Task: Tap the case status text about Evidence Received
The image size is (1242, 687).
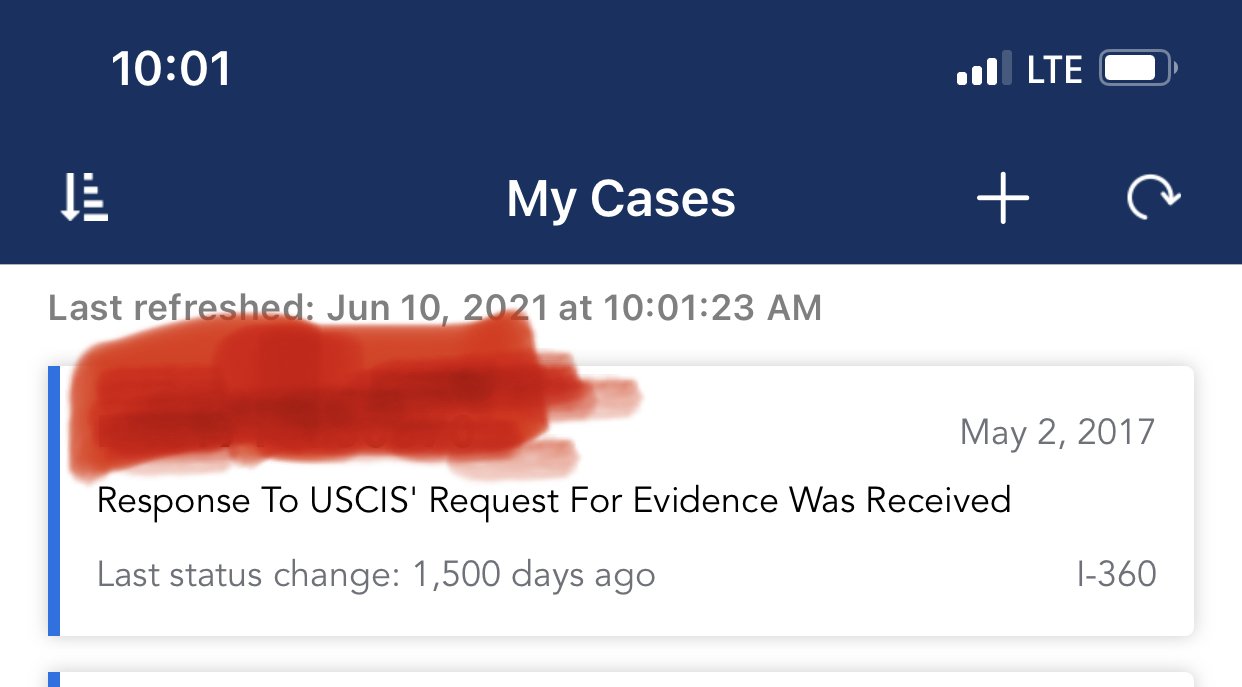Action: pyautogui.click(x=554, y=499)
